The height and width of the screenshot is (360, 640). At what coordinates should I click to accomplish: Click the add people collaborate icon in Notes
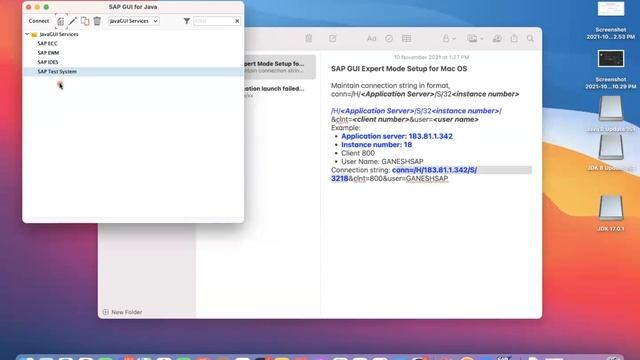[497, 39]
